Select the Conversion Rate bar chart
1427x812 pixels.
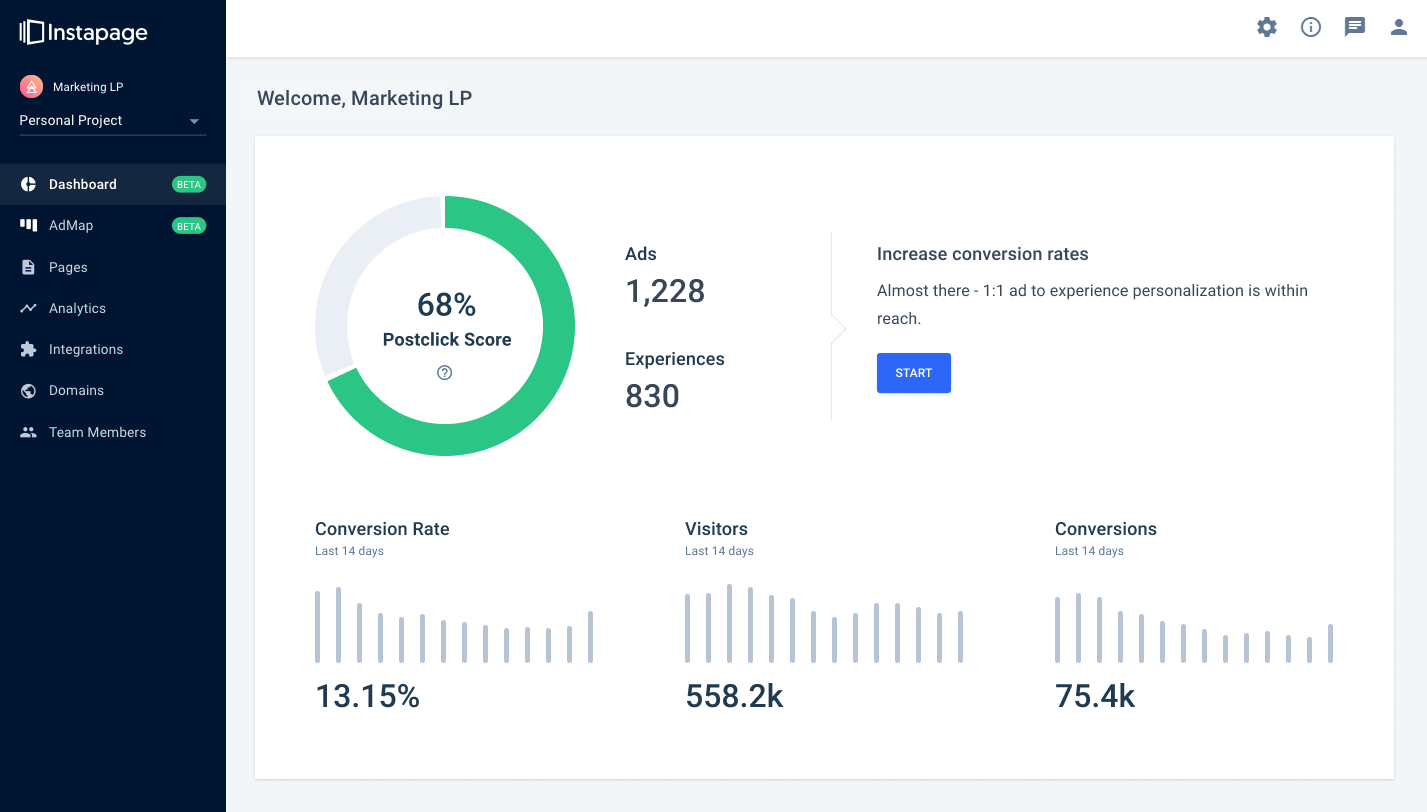click(453, 623)
